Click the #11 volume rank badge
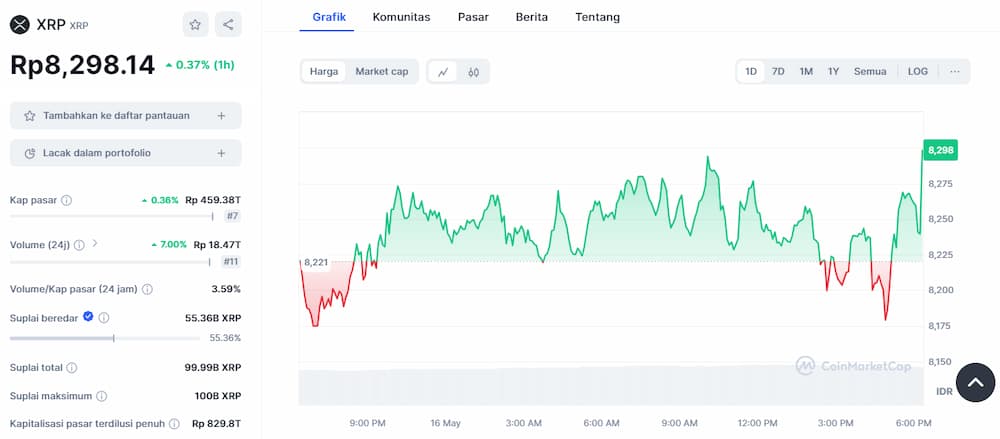Screen dimensions: 1000x439 [x=230, y=261]
